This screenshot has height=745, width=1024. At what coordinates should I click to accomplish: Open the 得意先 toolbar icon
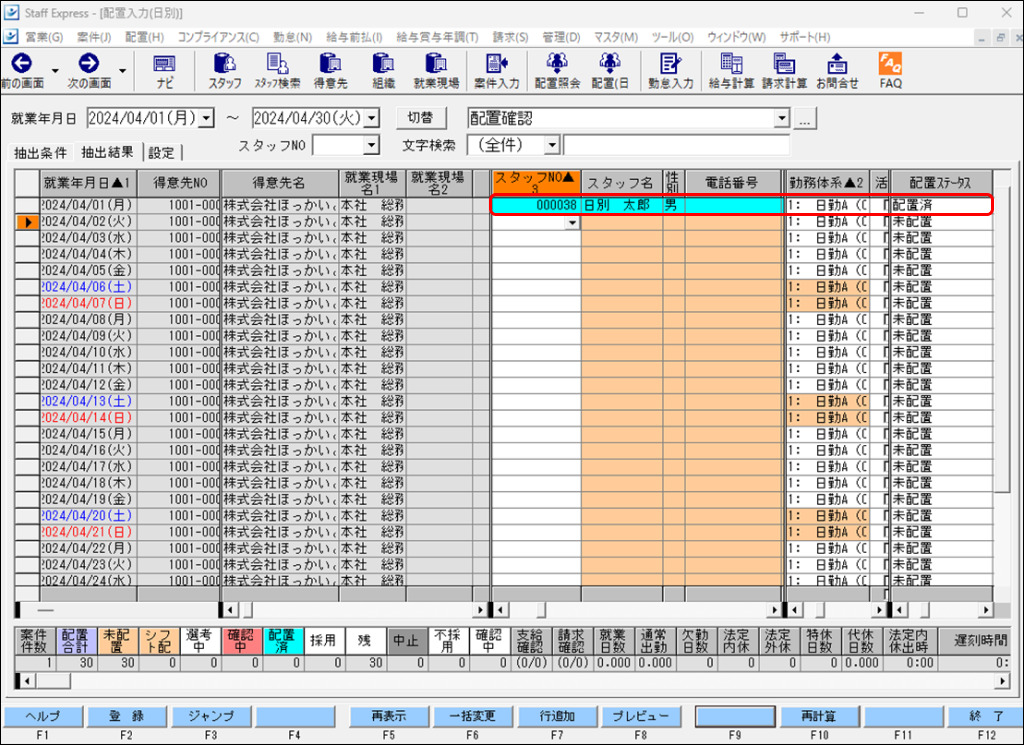tap(330, 71)
